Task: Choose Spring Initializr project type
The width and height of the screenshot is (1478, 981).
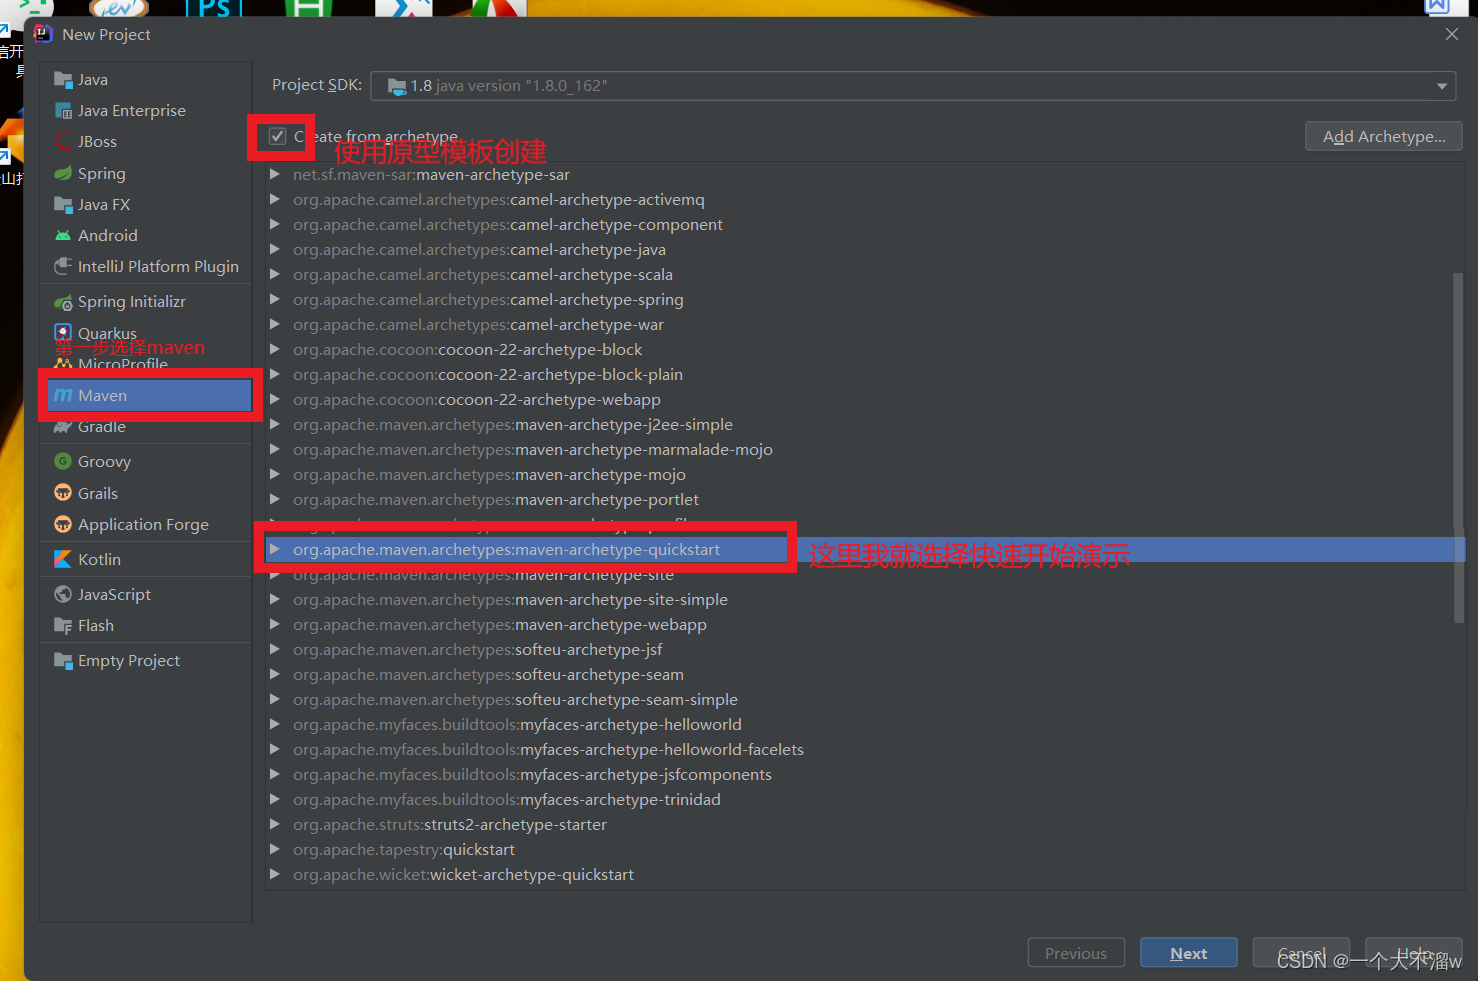Action: pos(146,302)
